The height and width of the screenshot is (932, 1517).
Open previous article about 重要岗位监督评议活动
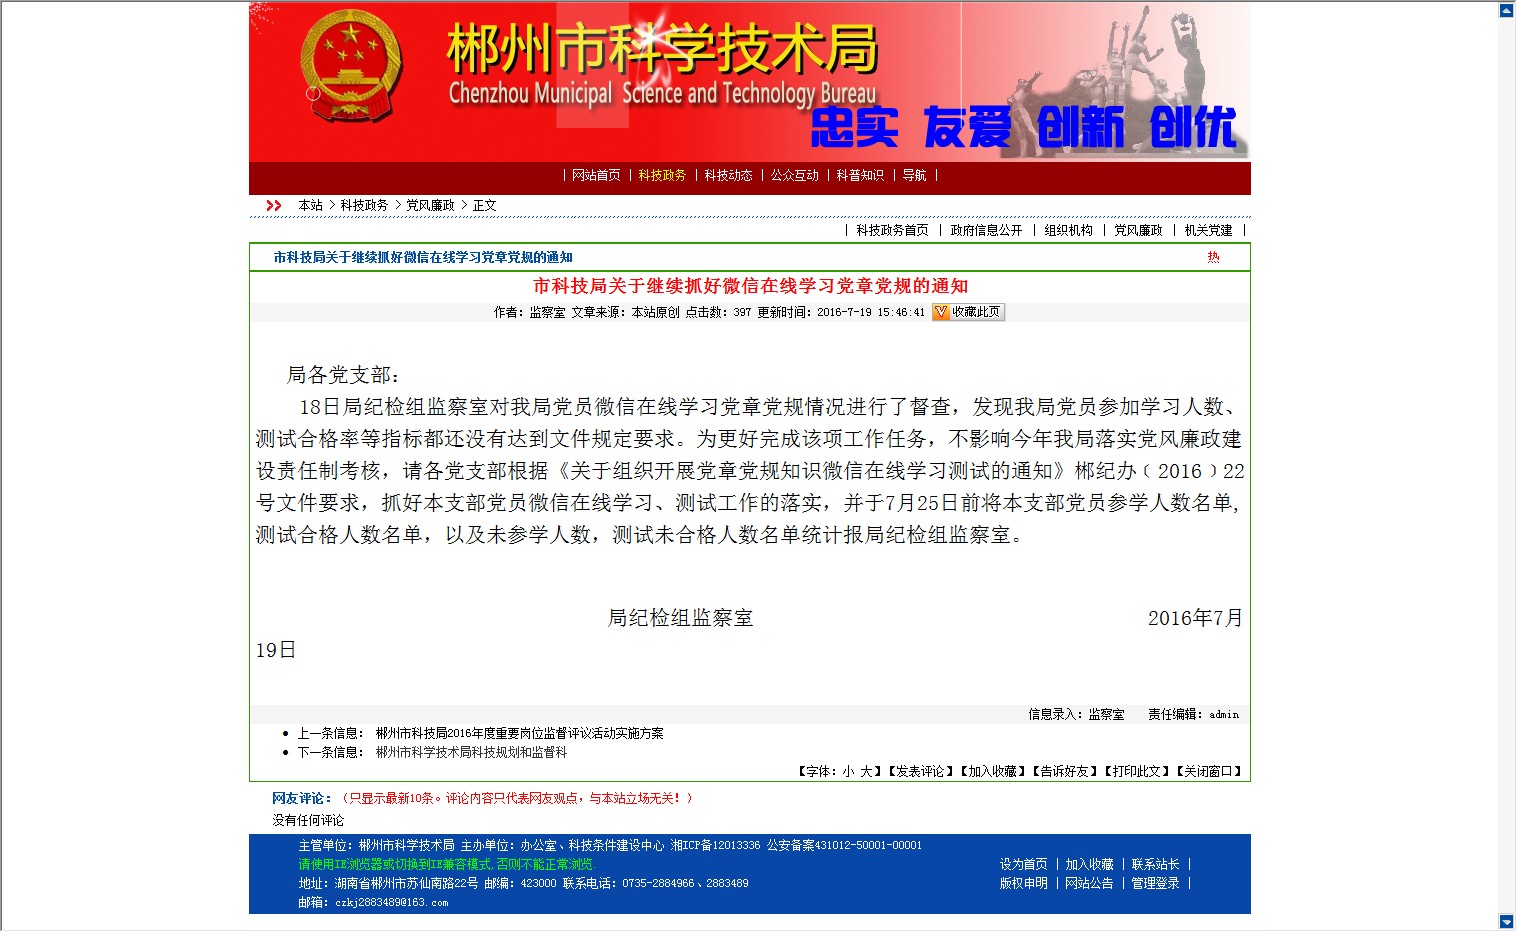click(519, 733)
